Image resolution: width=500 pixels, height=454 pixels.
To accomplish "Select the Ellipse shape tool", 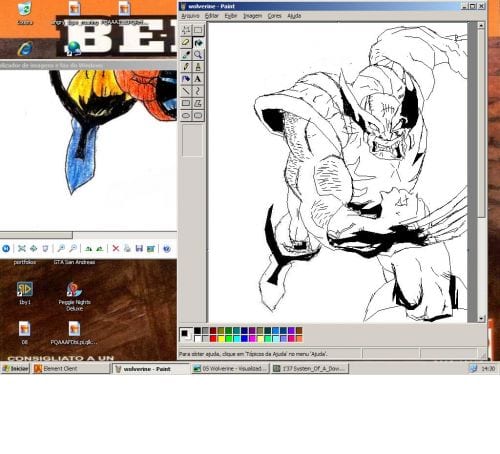I will (x=186, y=115).
